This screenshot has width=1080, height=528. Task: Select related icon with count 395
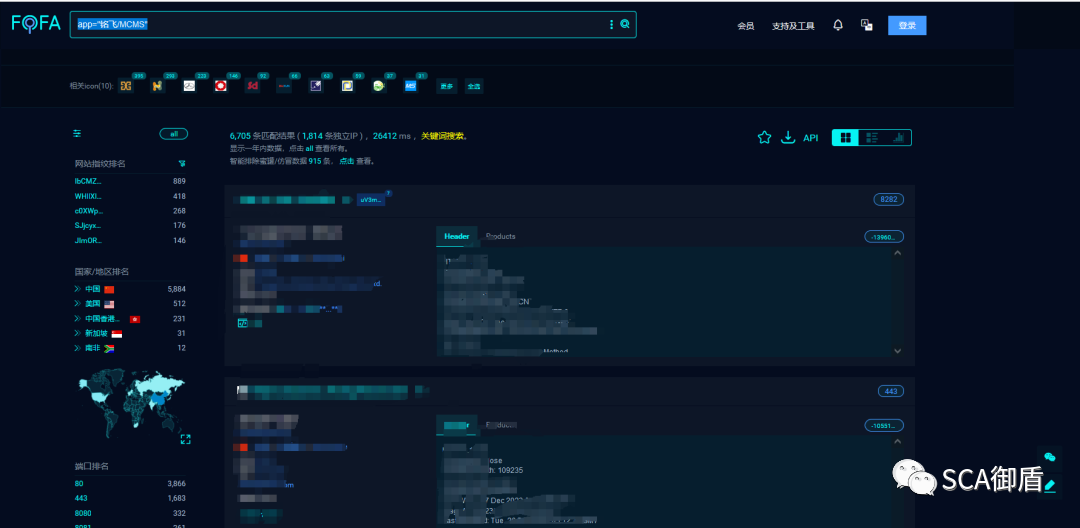click(x=125, y=86)
